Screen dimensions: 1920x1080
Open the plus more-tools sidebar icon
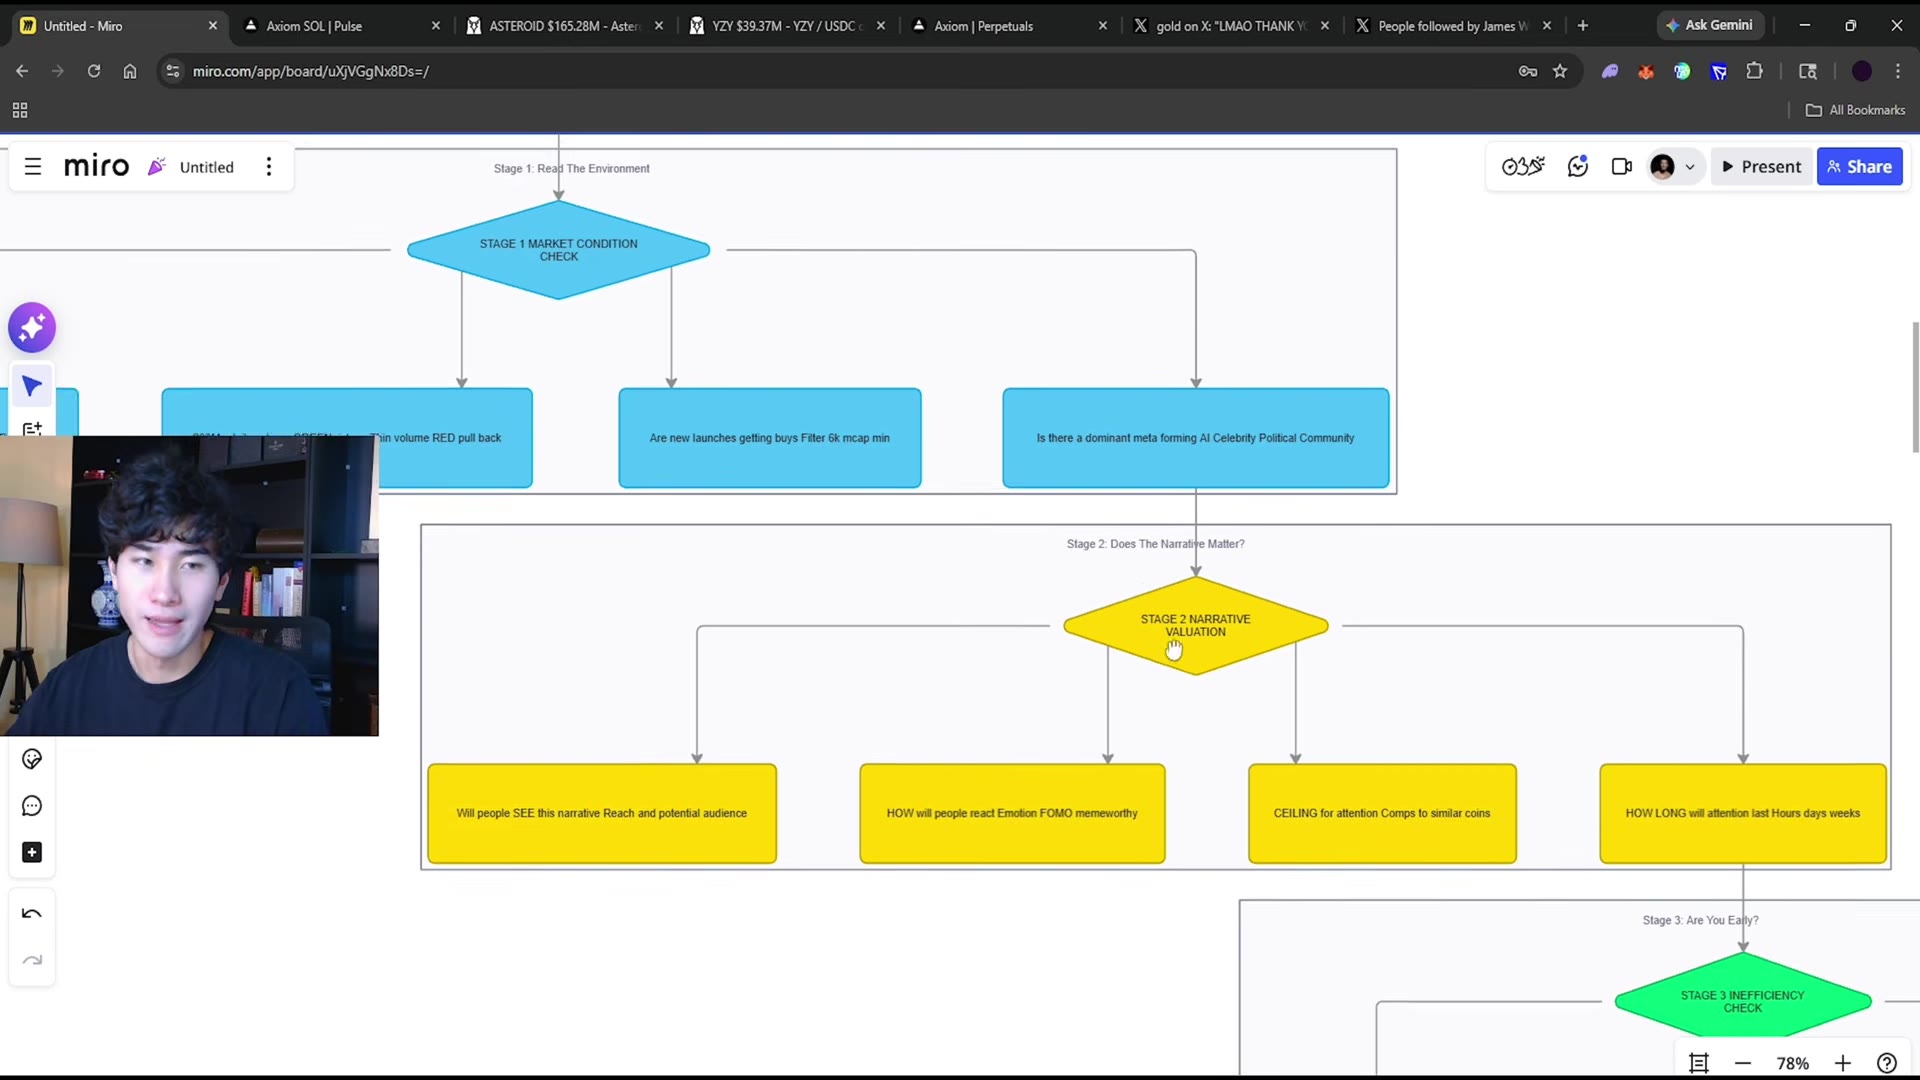click(32, 852)
